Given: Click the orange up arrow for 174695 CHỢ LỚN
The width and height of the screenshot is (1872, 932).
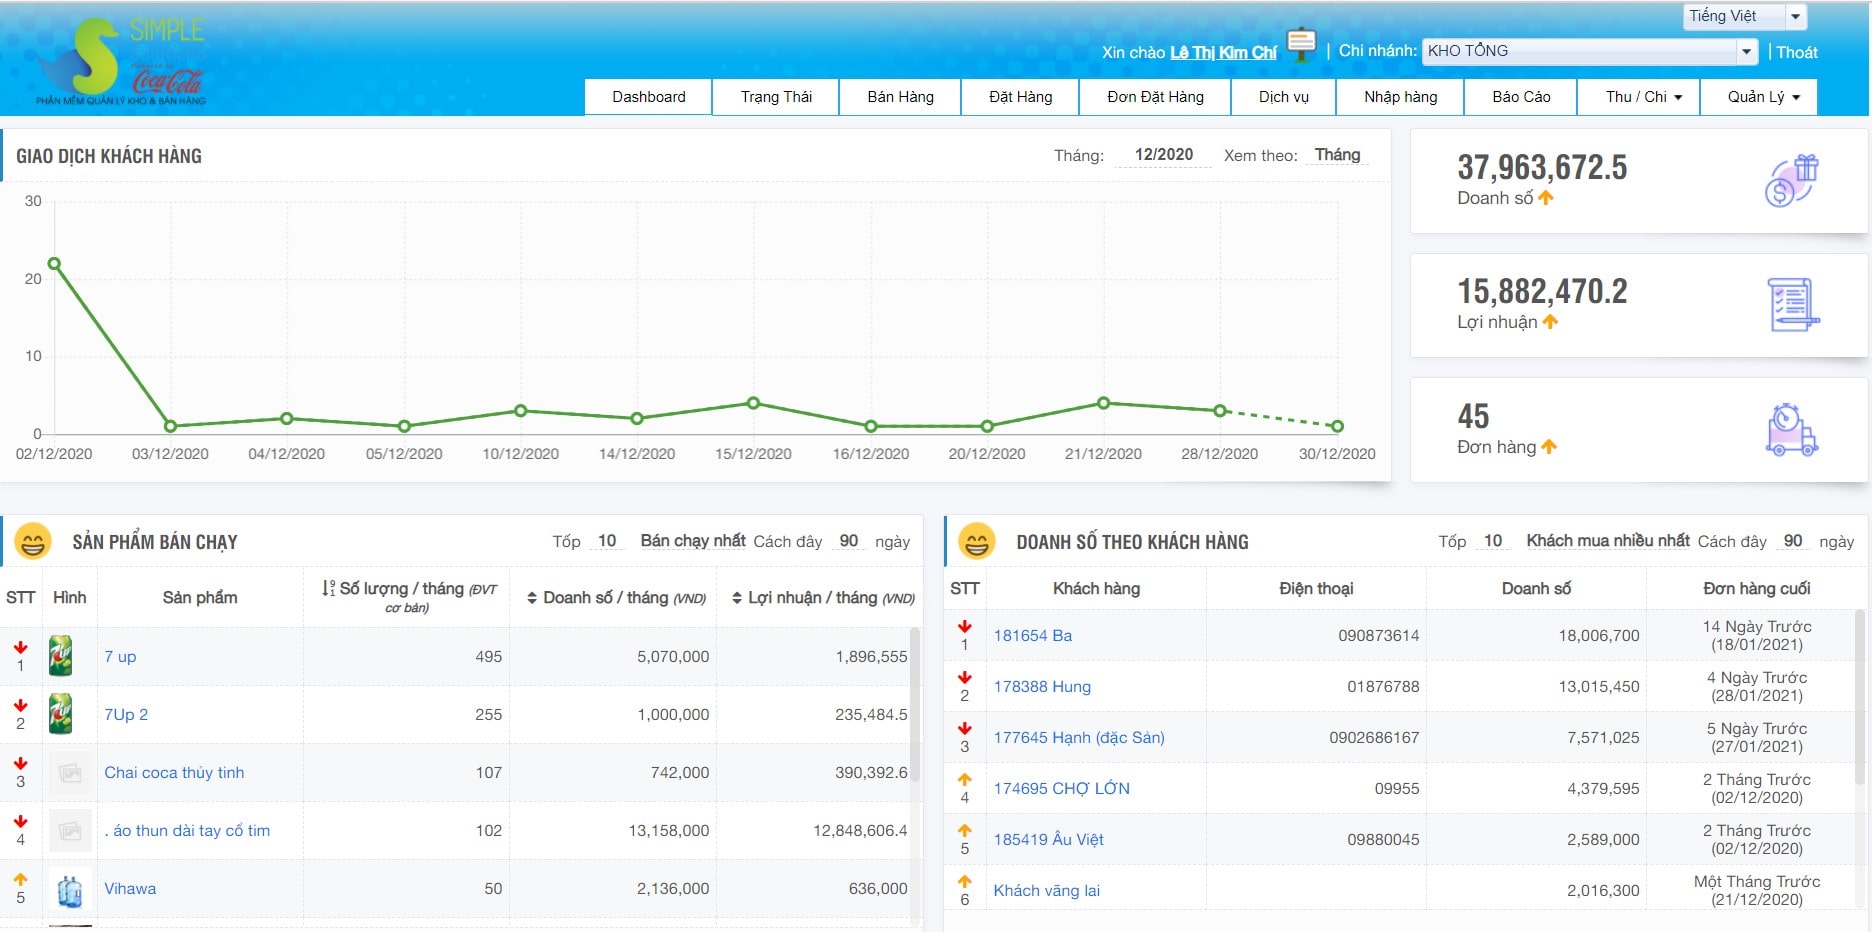Looking at the screenshot, I should [965, 779].
